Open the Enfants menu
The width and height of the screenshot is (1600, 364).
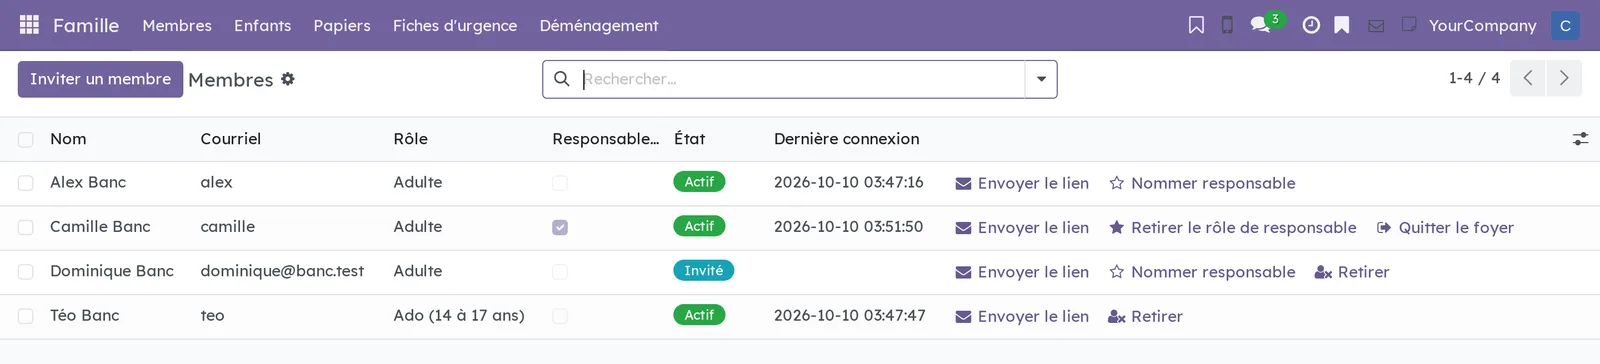pos(262,25)
